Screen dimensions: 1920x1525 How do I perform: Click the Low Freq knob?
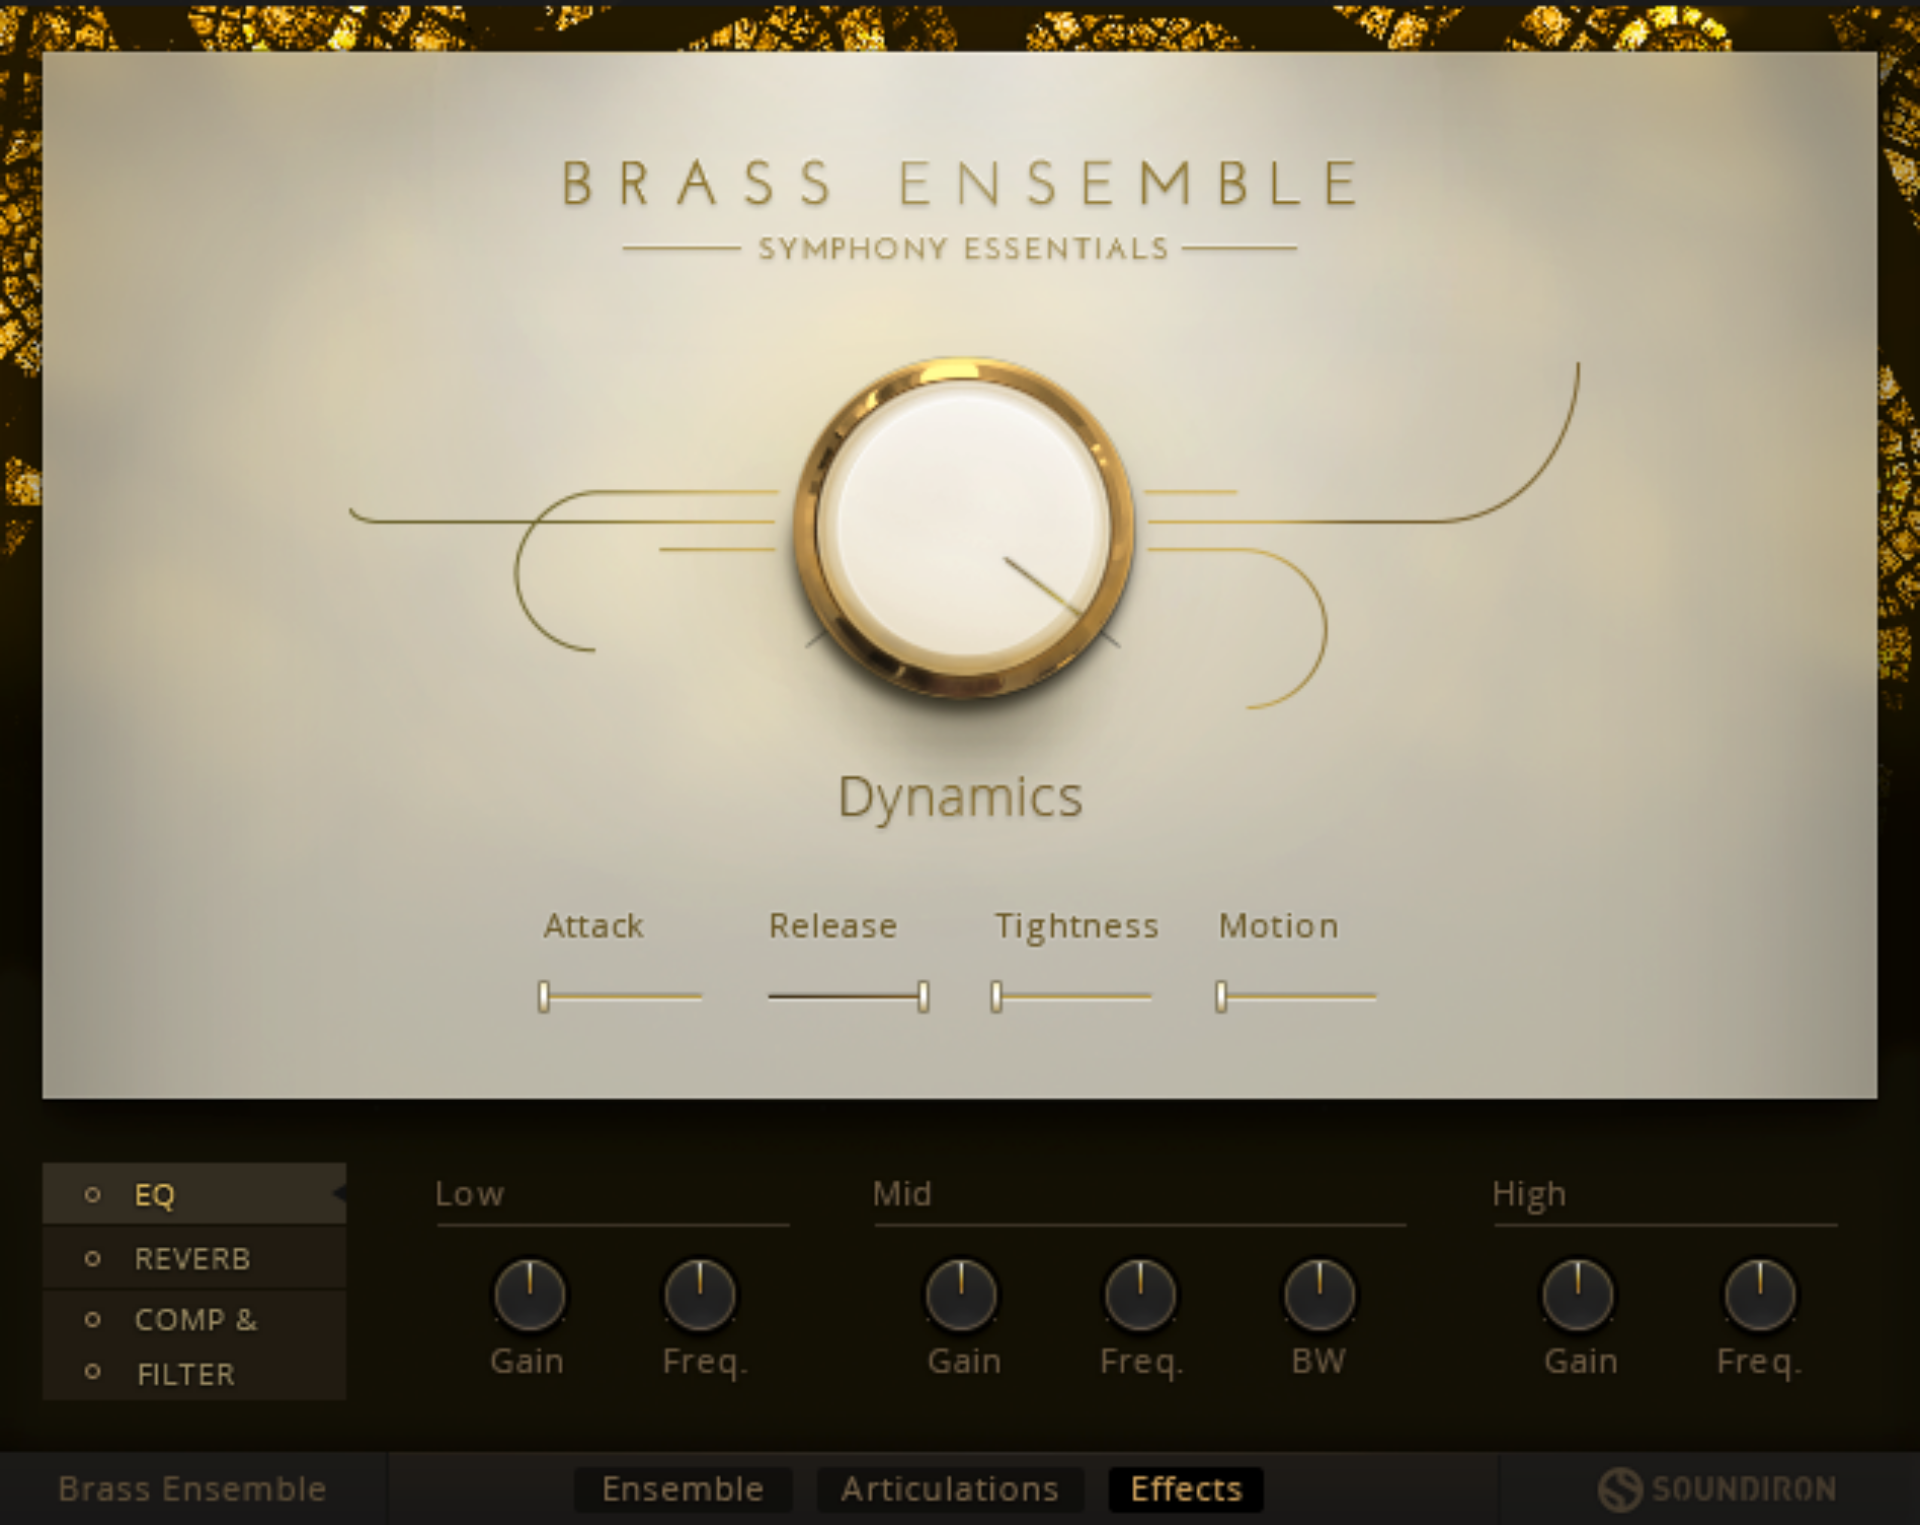pos(700,1295)
